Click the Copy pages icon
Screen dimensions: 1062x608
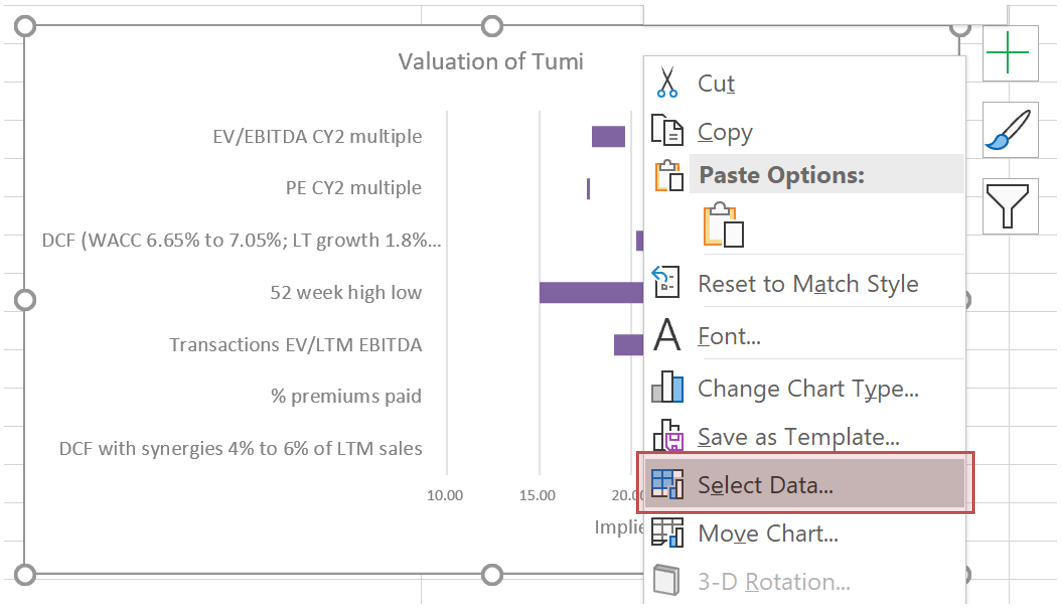click(667, 131)
